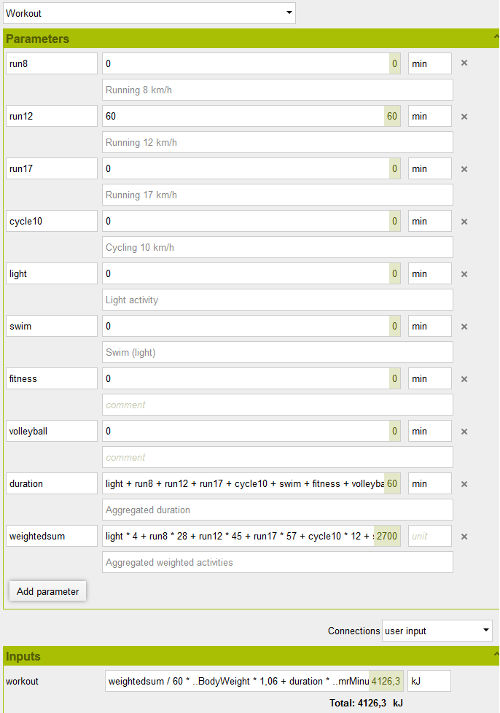Remove the run8 parameter with its X icon
The width and height of the screenshot is (500, 713).
click(x=464, y=63)
